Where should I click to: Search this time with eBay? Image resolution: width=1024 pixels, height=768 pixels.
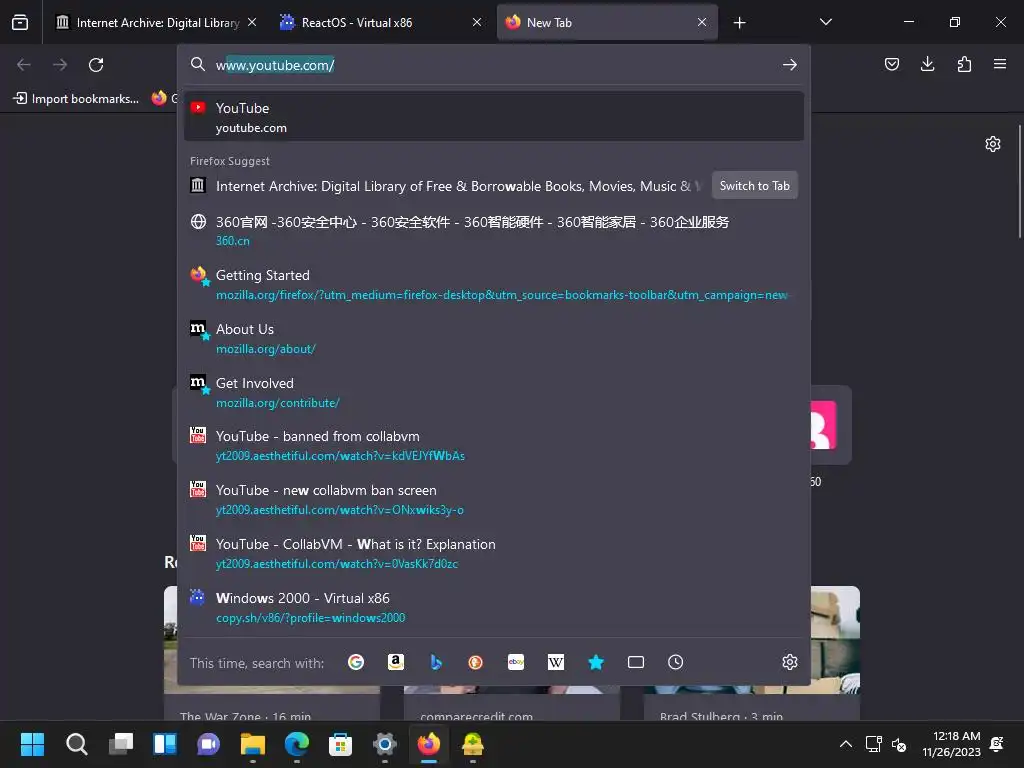516,662
